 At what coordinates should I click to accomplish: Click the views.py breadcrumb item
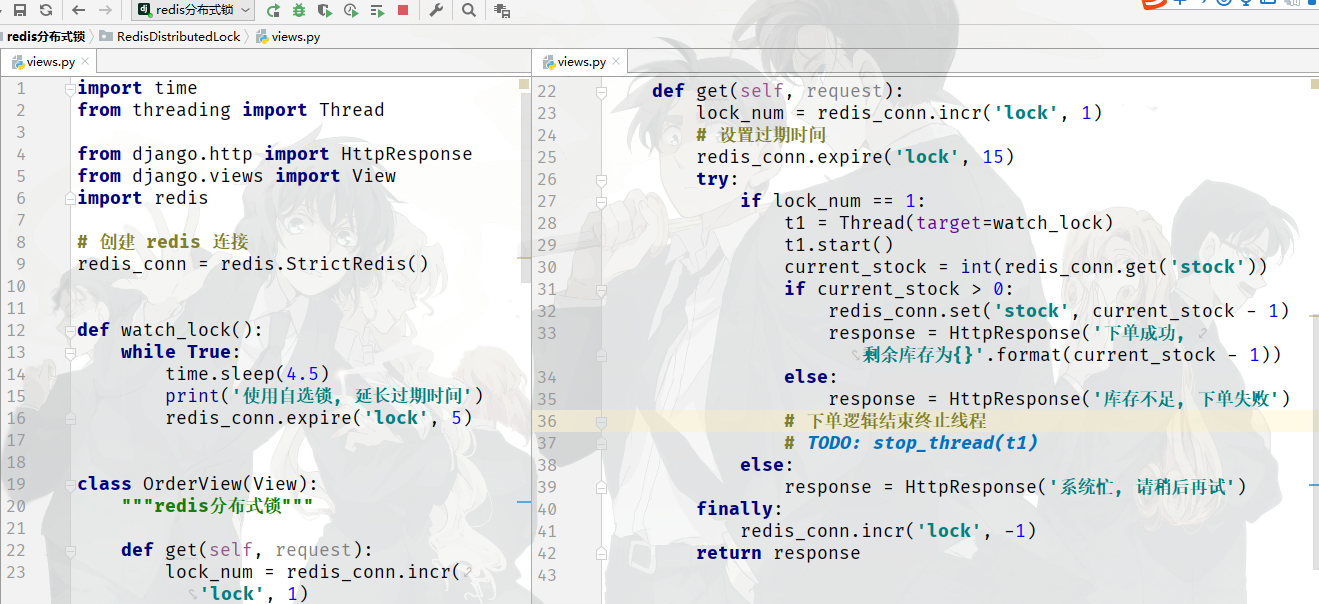[x=288, y=36]
